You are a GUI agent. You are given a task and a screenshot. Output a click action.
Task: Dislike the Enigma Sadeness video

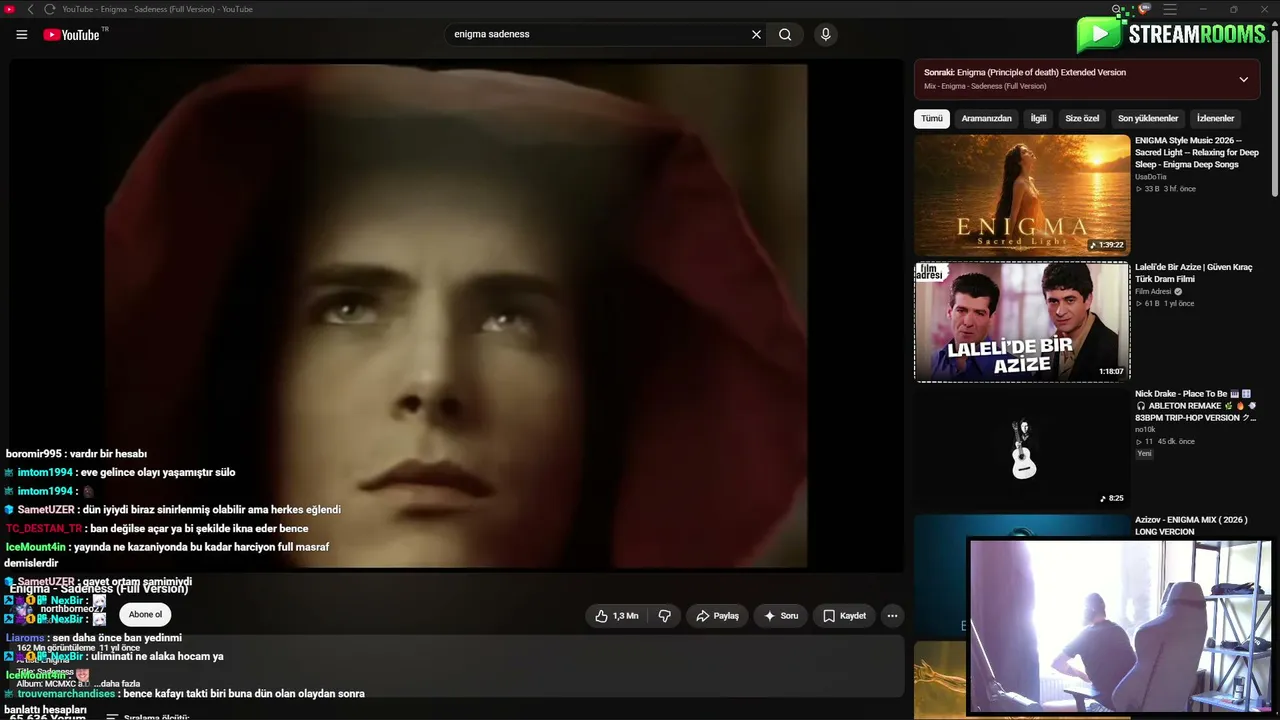point(665,616)
